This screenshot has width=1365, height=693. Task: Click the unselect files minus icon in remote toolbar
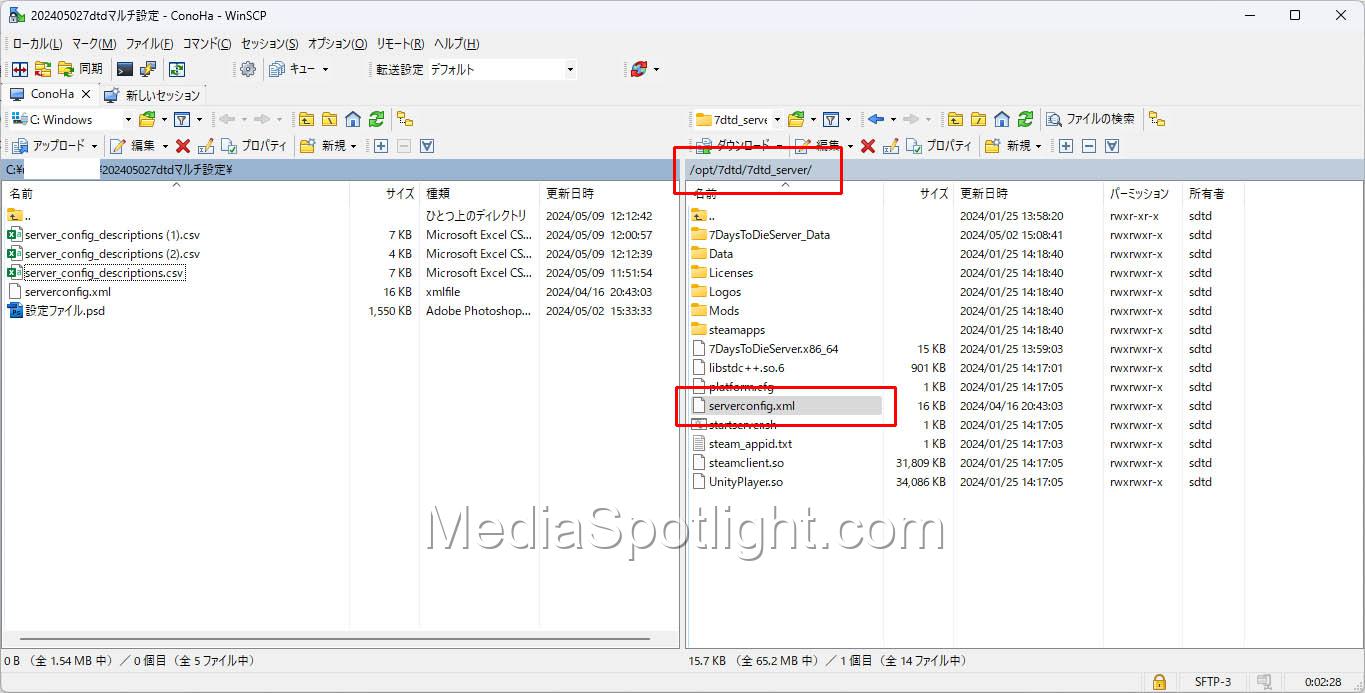coord(1089,146)
